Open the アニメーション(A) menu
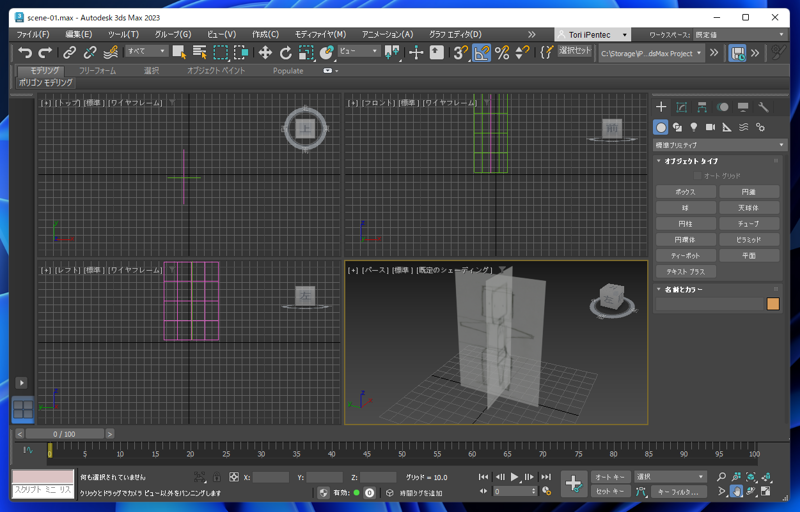 pos(387,35)
